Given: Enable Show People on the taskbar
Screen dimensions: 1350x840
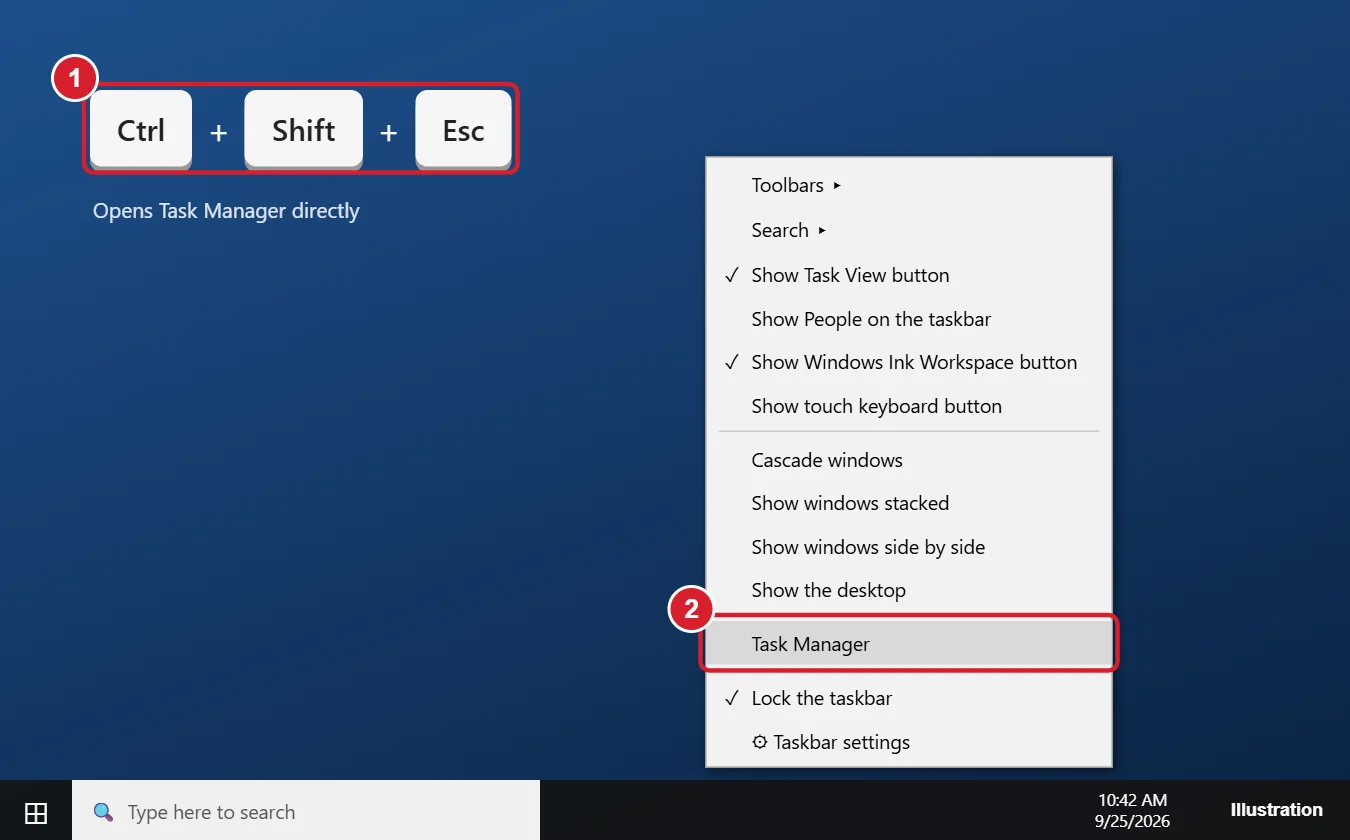Looking at the screenshot, I should click(909, 319).
